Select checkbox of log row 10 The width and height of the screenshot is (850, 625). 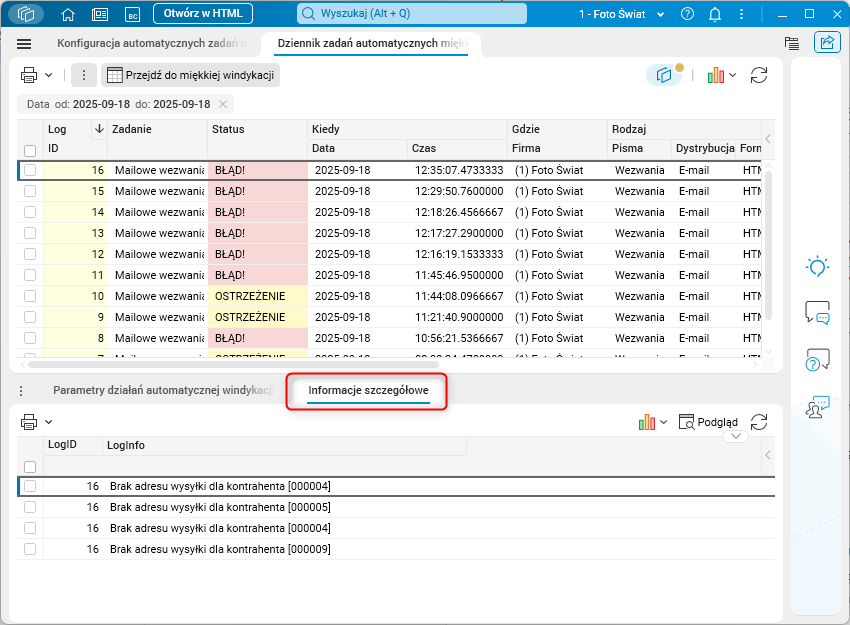click(30, 297)
